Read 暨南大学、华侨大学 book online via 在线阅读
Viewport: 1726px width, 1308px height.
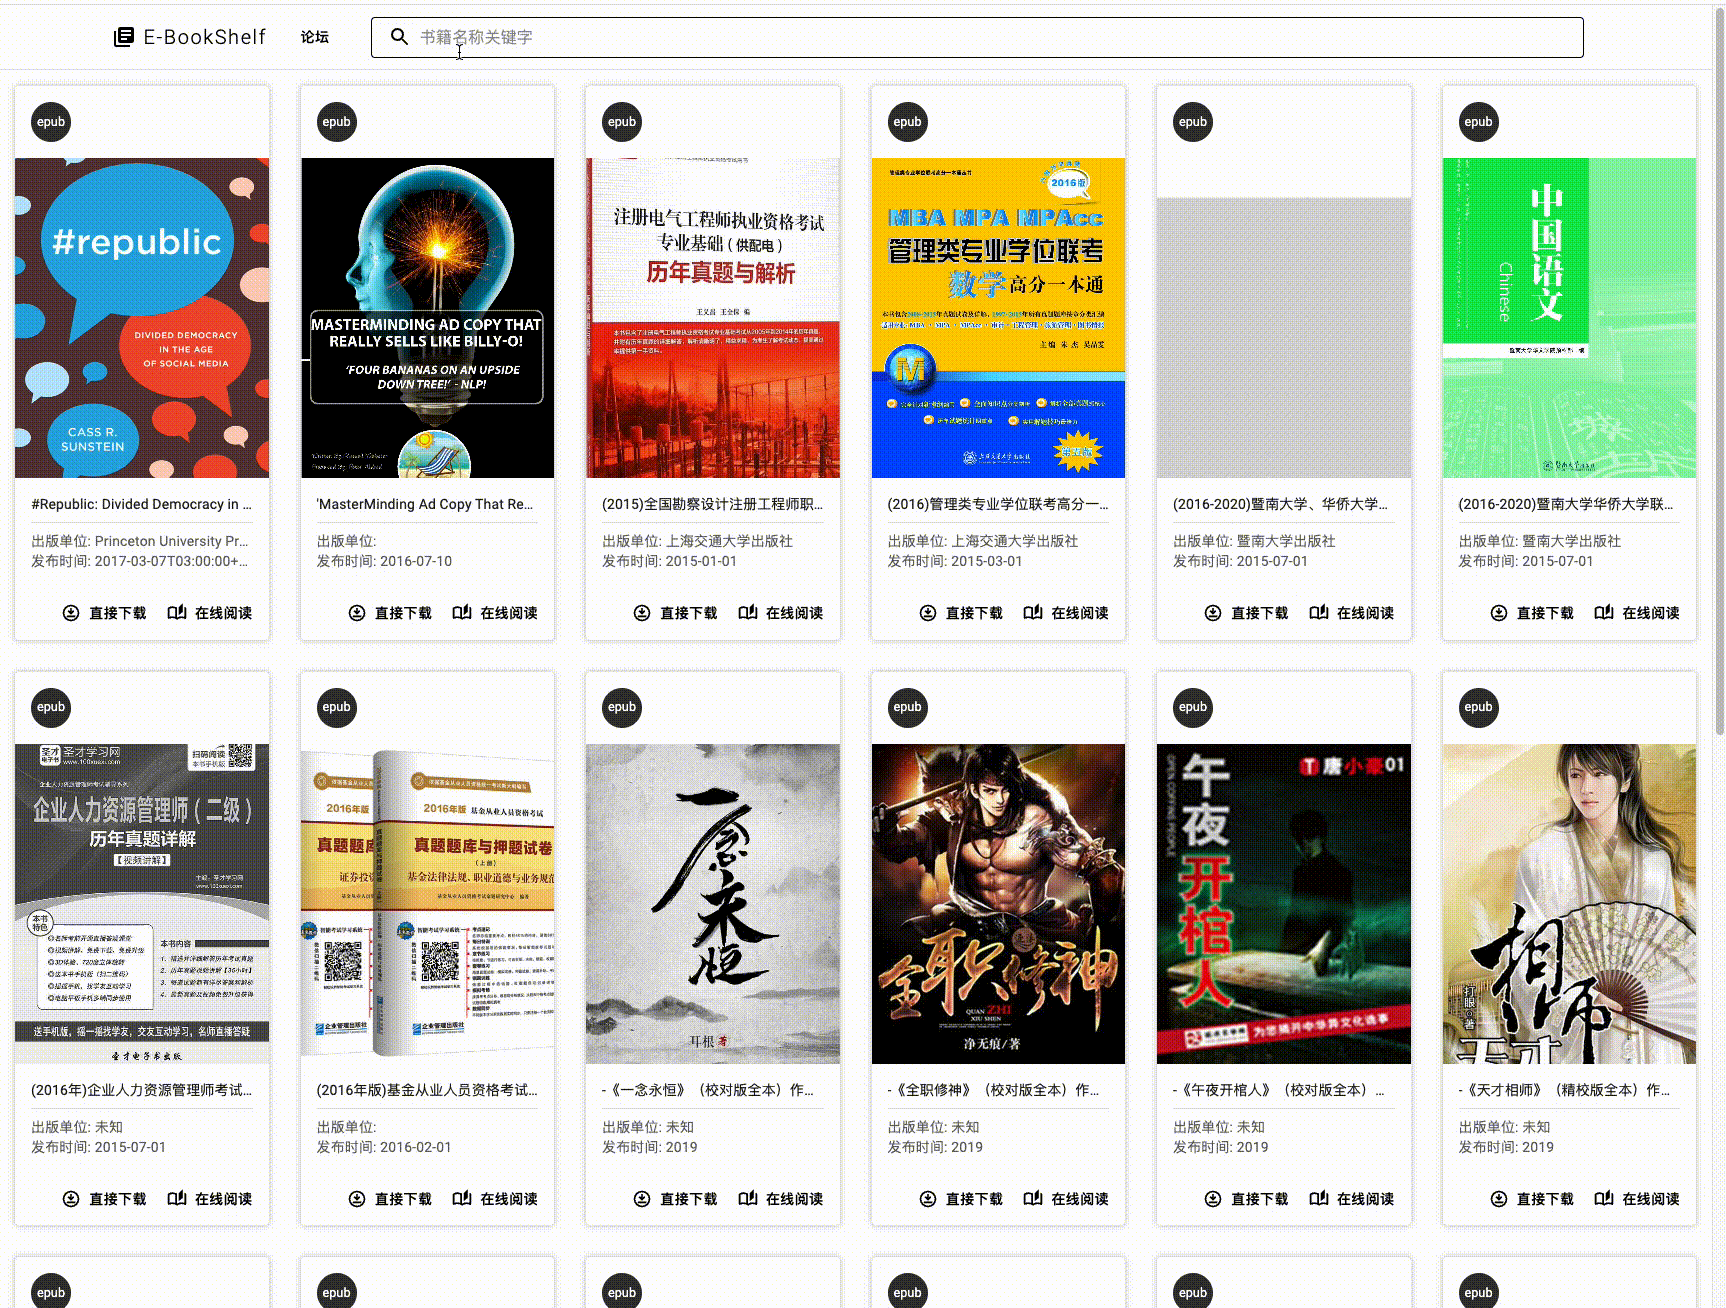click(1352, 613)
